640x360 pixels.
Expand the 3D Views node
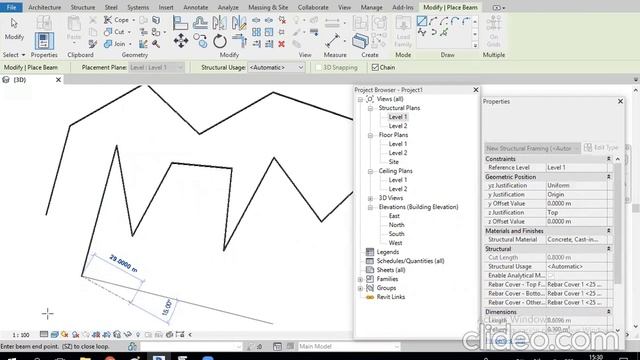[x=370, y=198]
